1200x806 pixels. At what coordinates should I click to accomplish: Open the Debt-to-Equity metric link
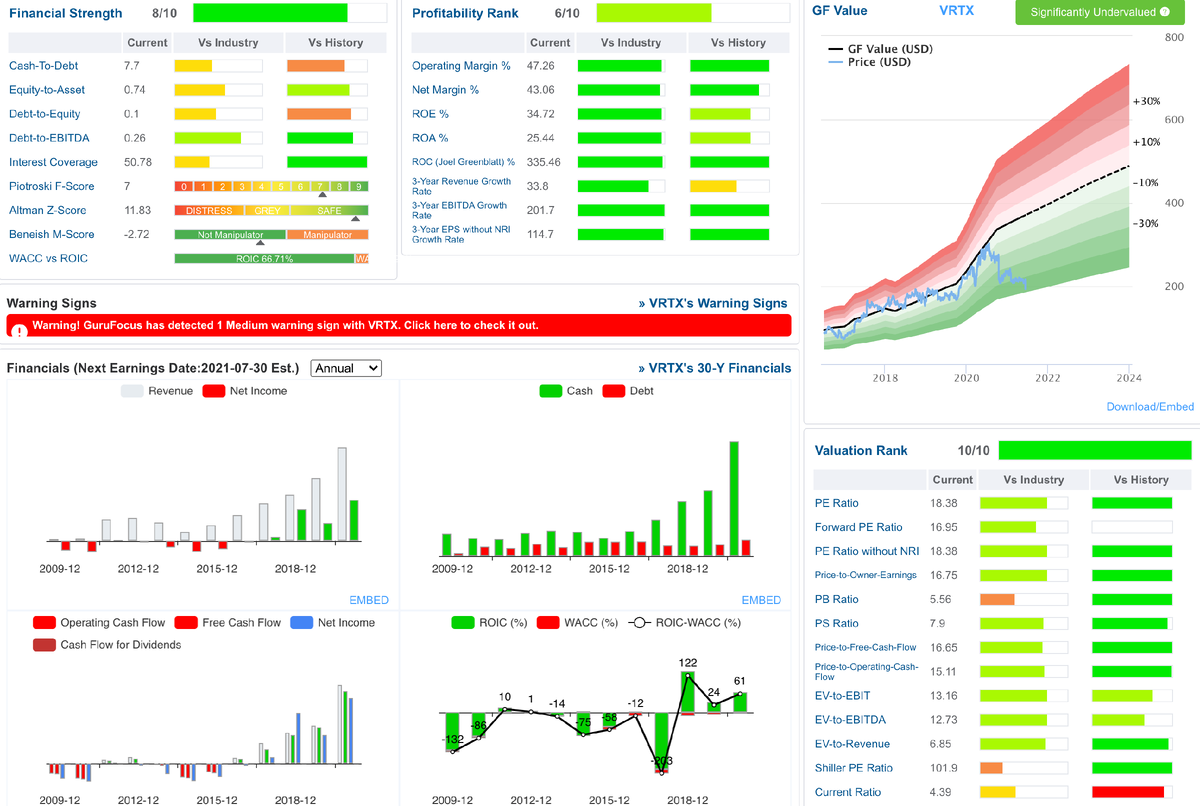[x=45, y=114]
